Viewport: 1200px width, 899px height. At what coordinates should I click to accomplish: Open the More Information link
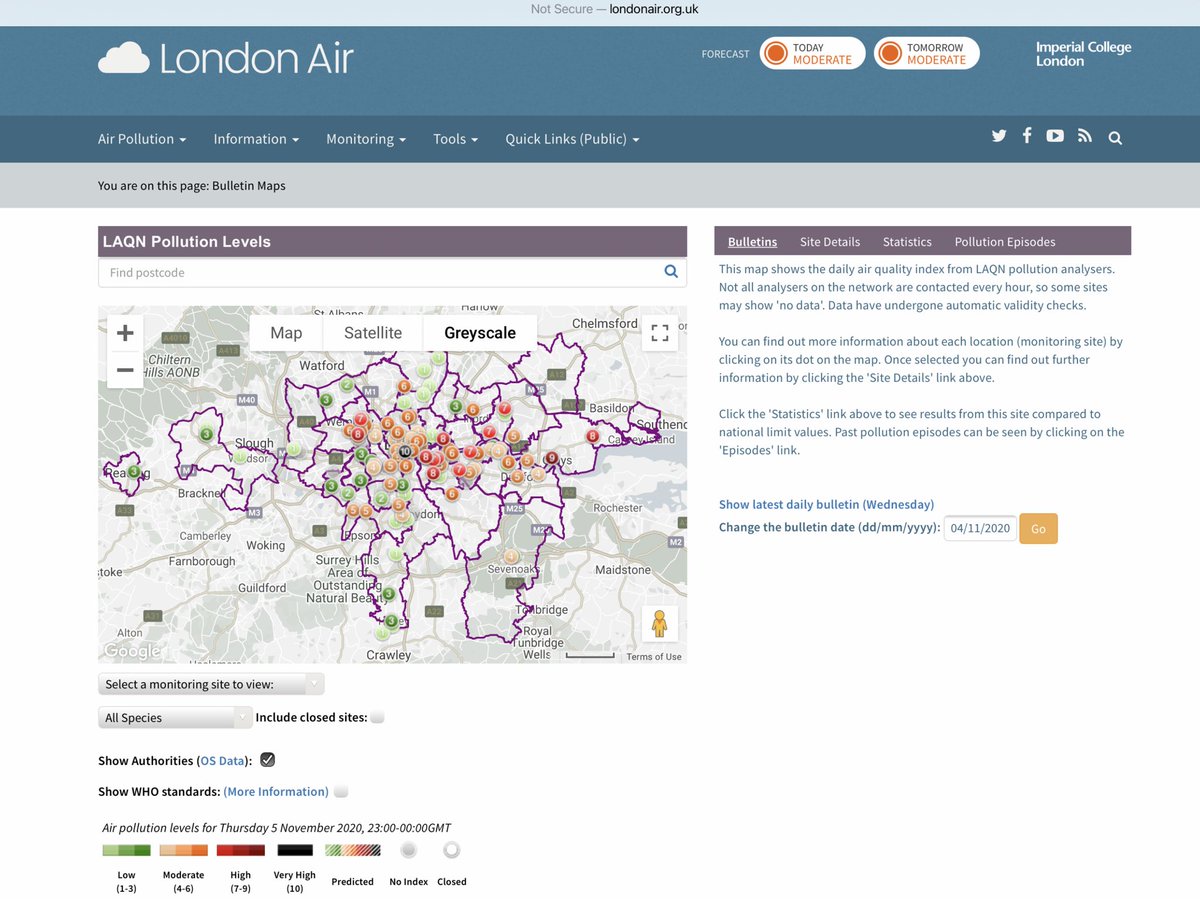click(276, 791)
